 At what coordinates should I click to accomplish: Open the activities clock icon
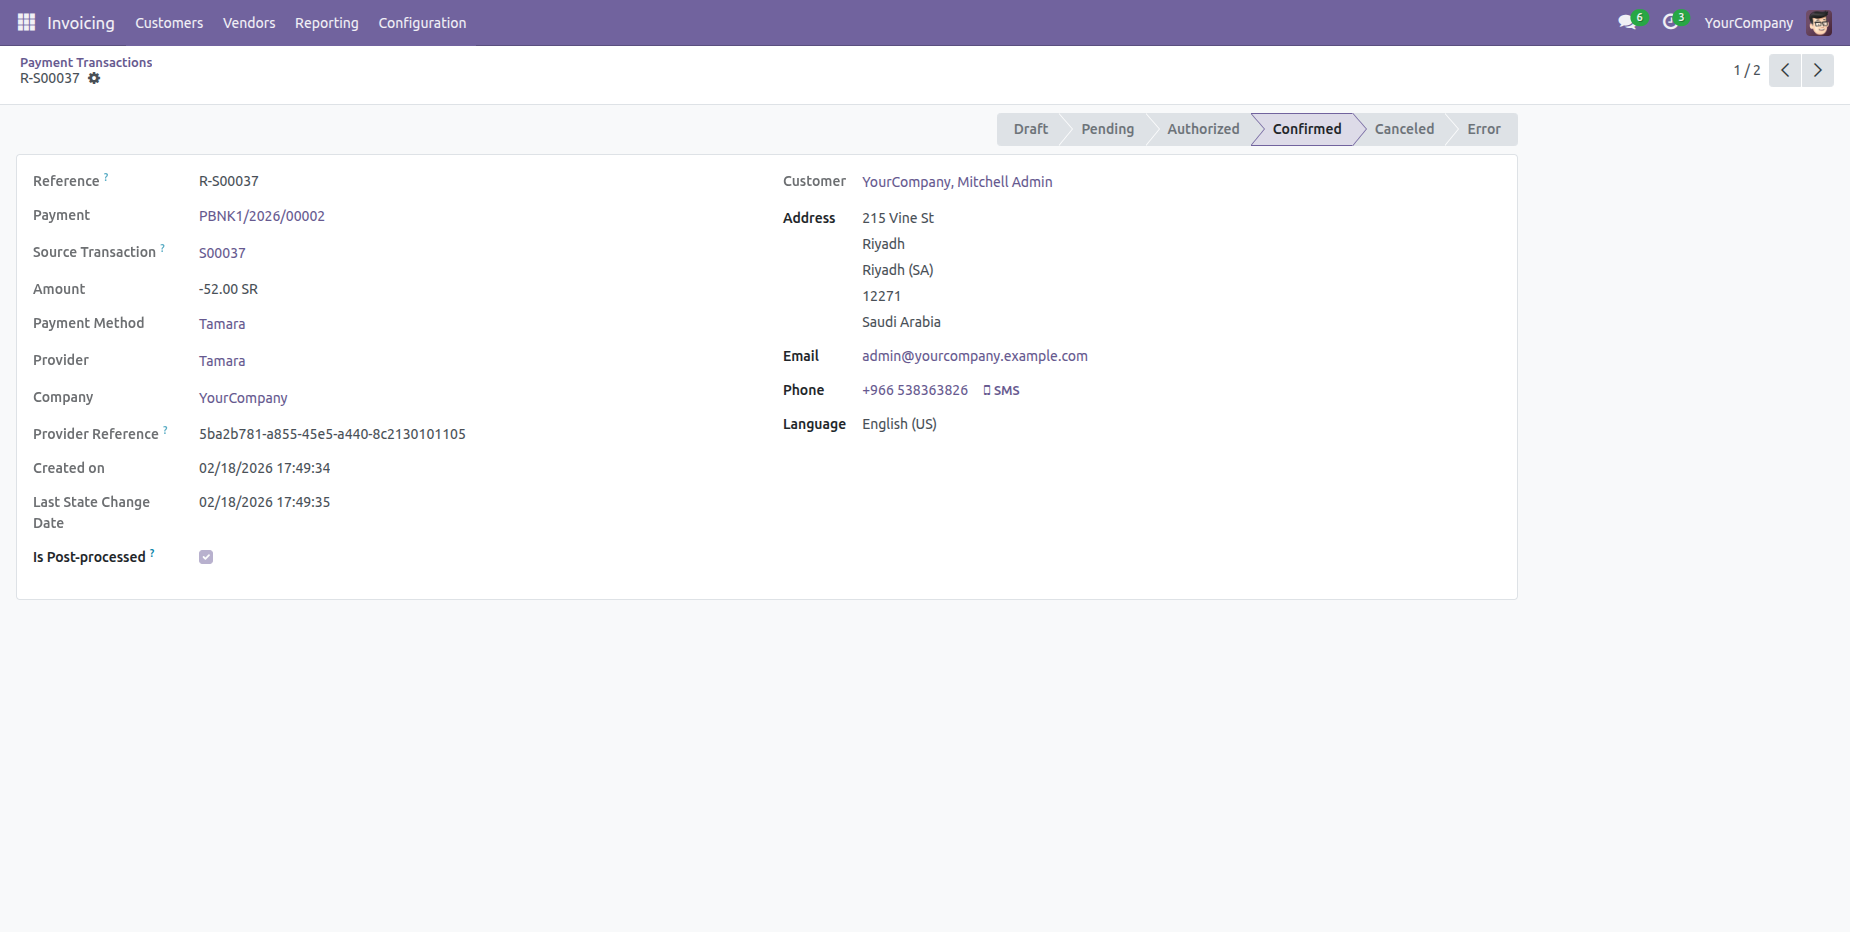pyautogui.click(x=1673, y=22)
